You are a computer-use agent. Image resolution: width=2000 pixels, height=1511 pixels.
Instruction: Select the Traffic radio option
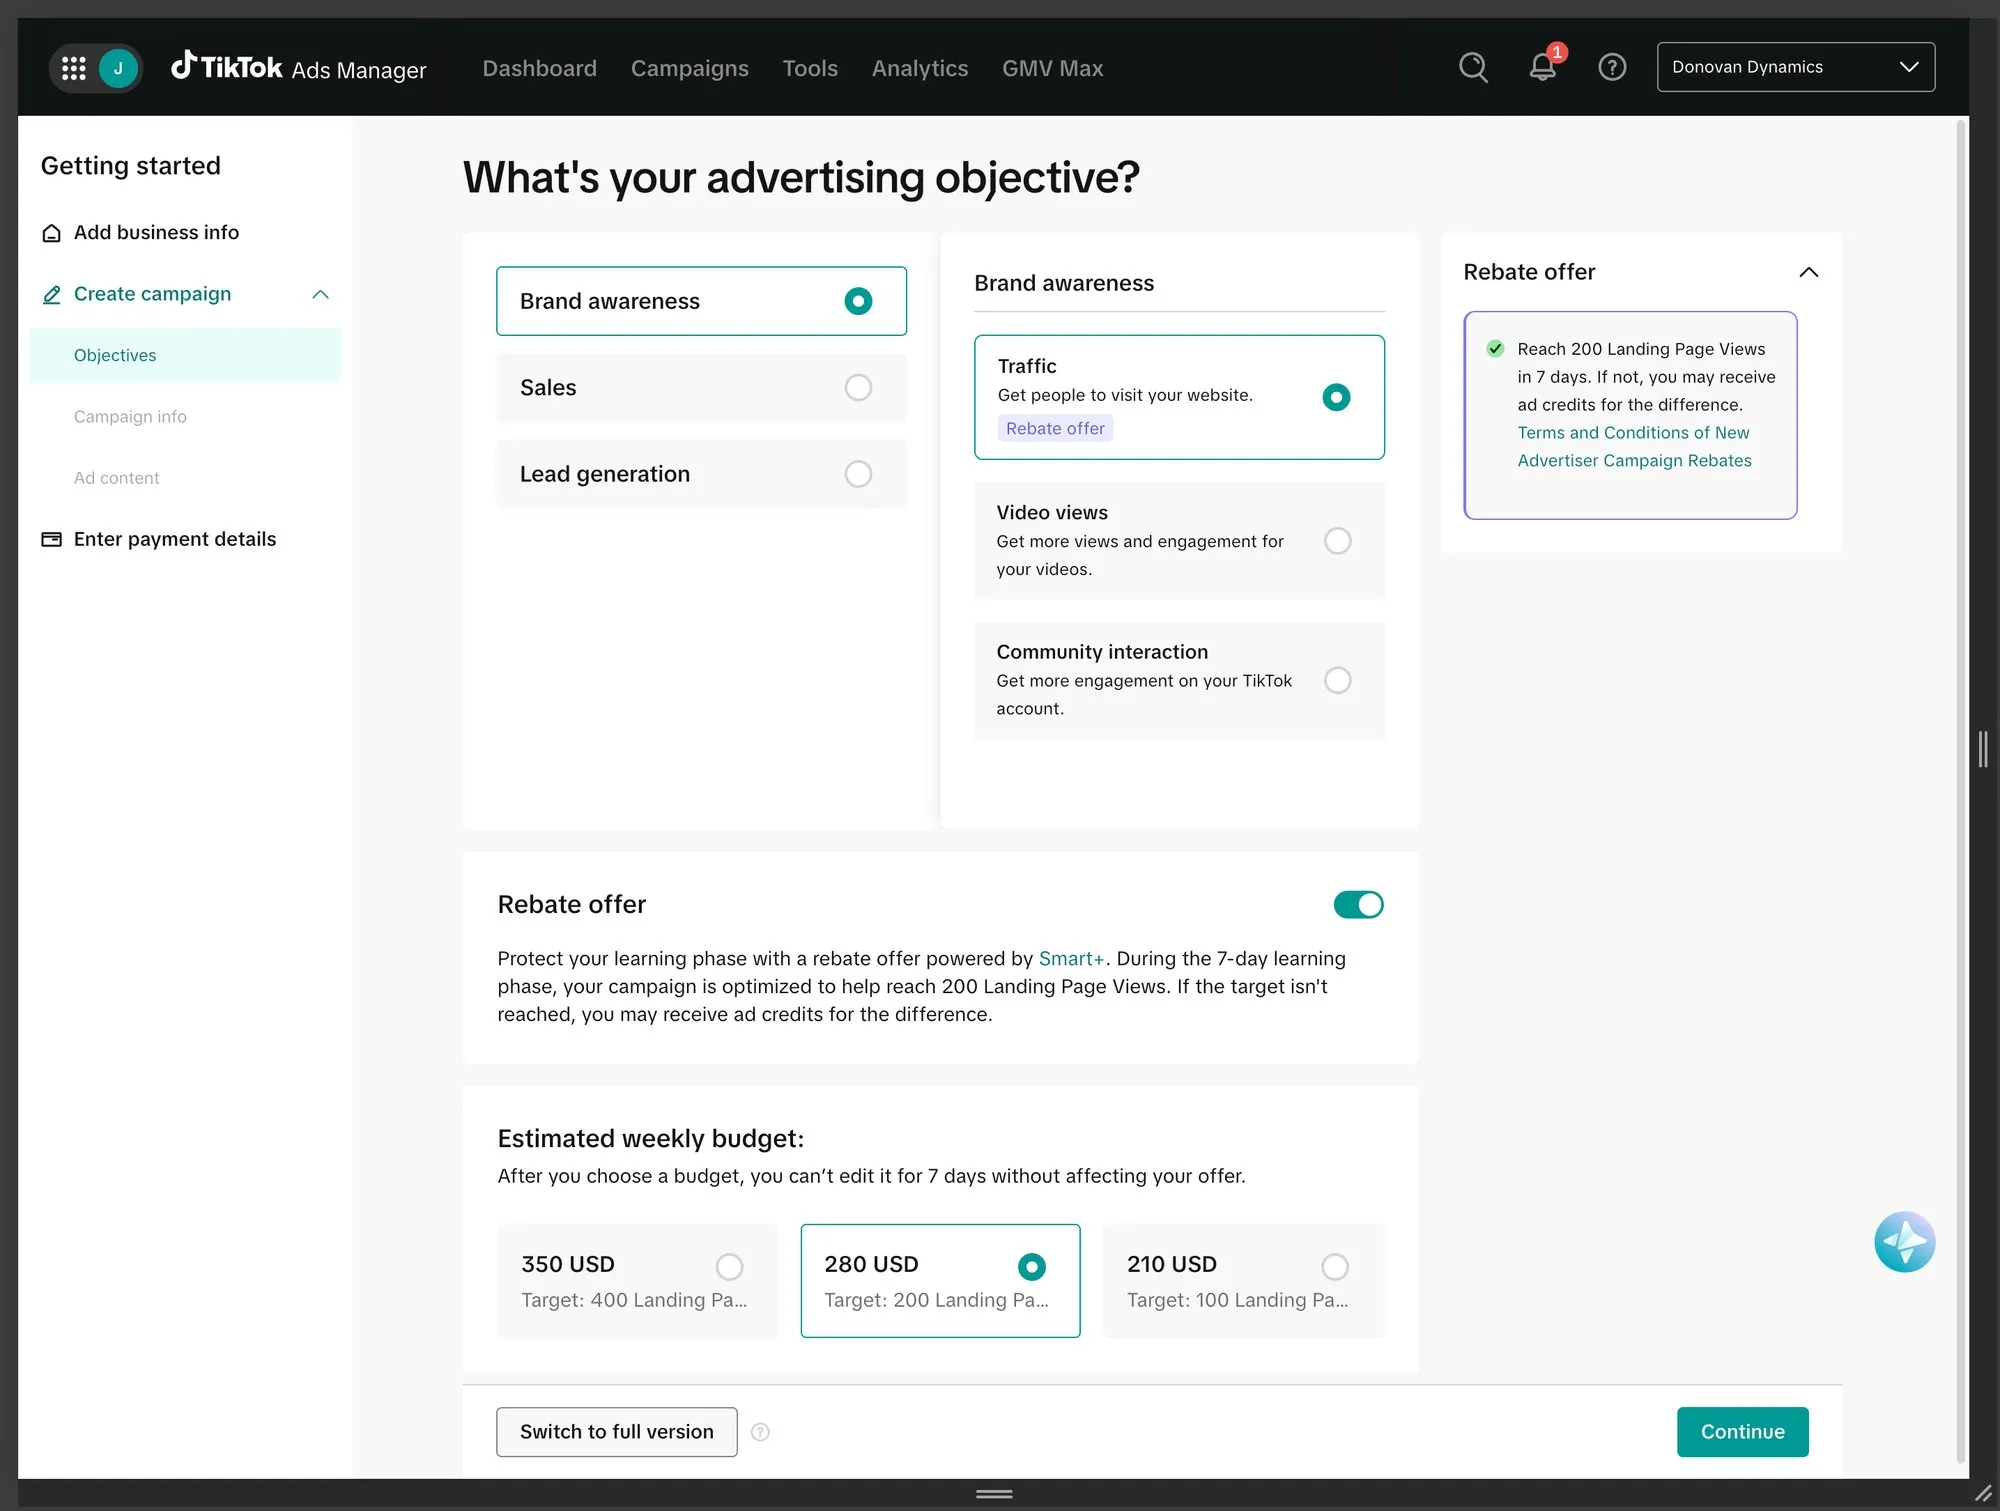click(1336, 397)
